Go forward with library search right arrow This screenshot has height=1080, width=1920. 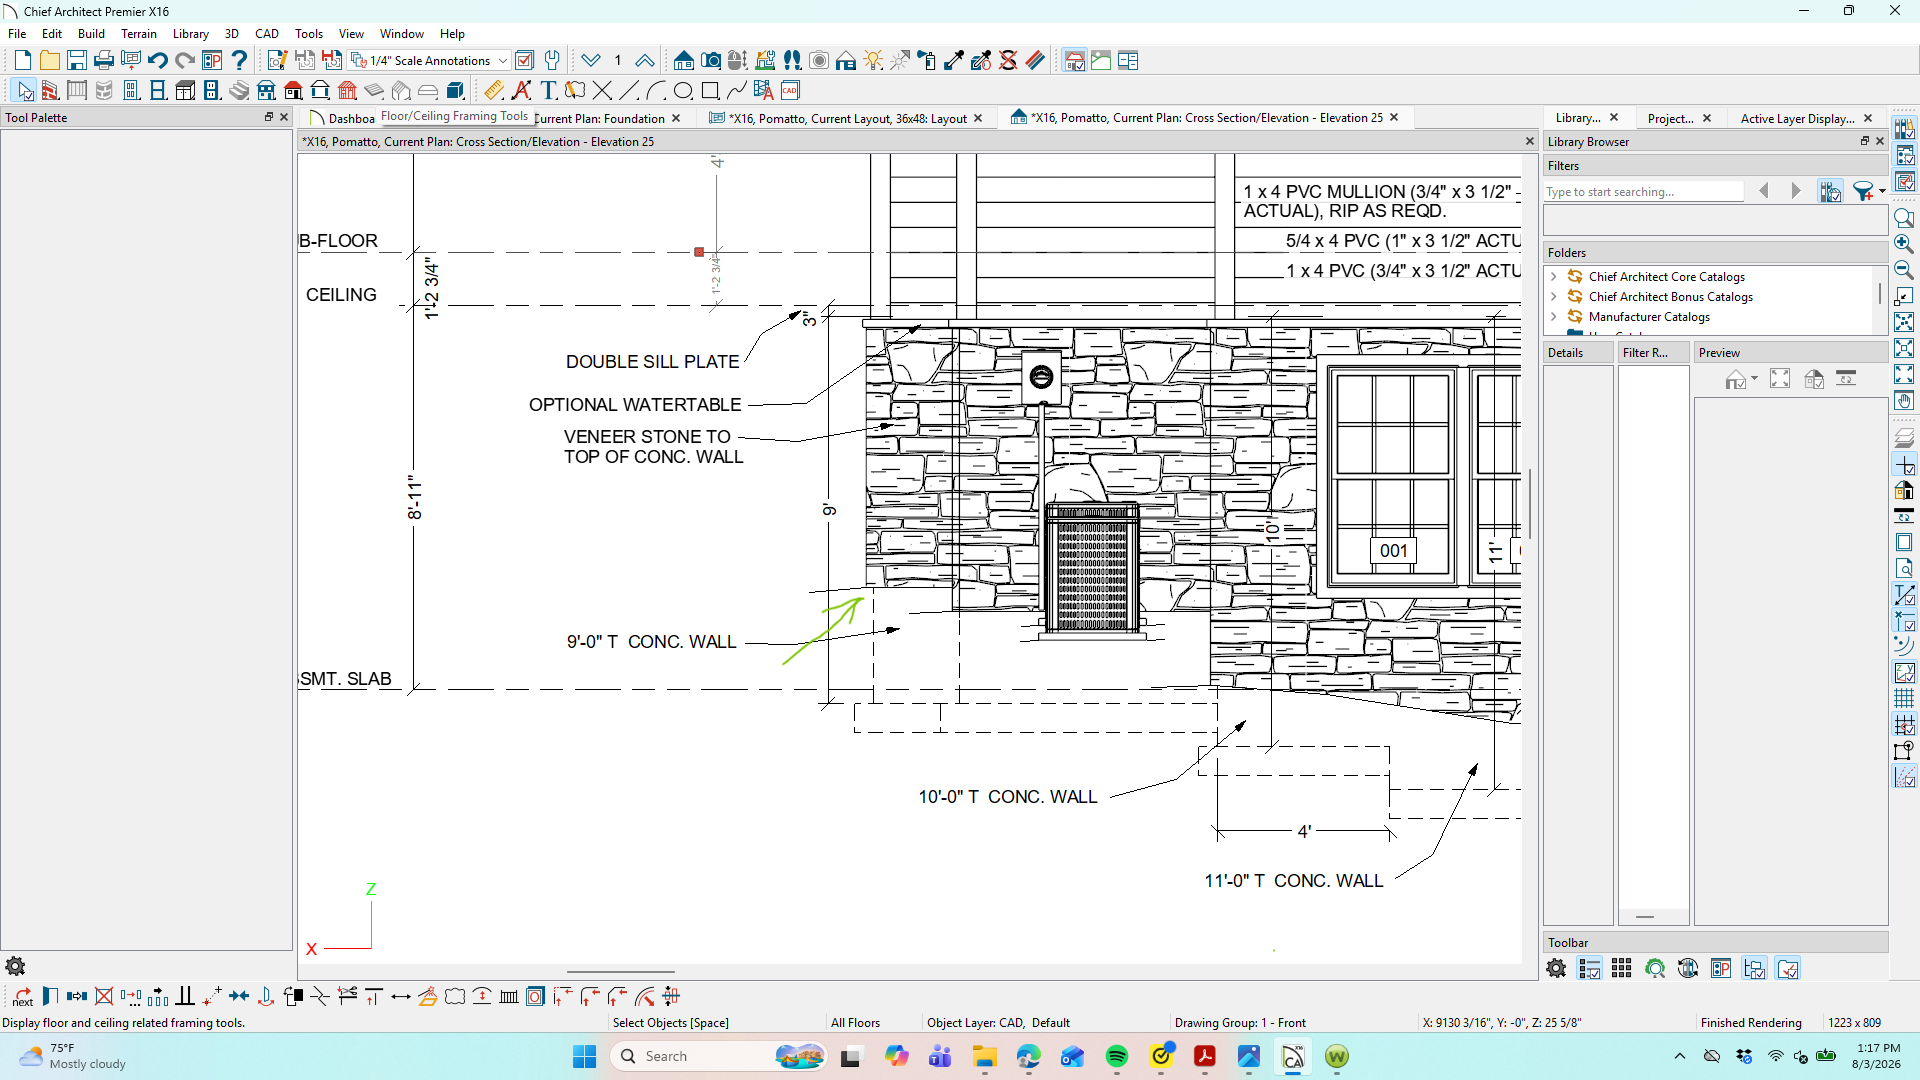click(1796, 191)
